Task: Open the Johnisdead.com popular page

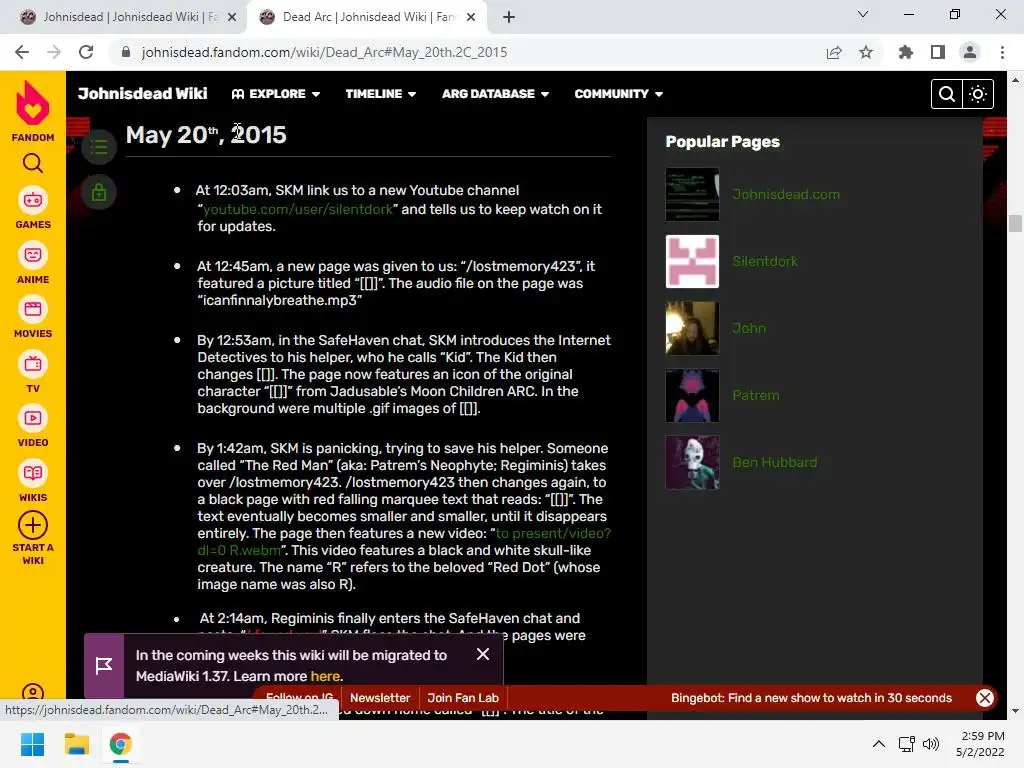Action: click(786, 195)
